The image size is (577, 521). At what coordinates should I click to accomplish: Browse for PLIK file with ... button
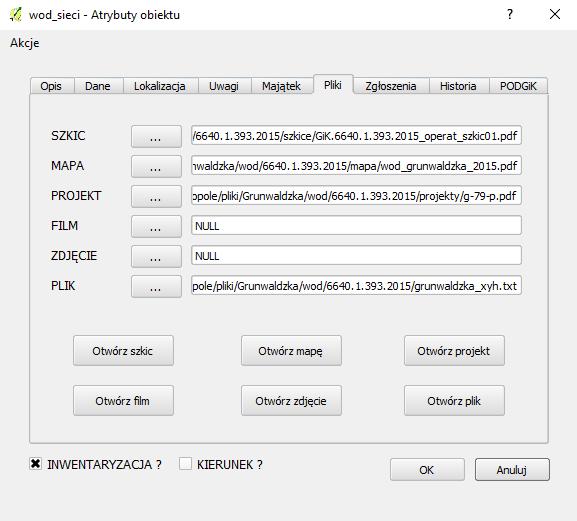(156, 286)
